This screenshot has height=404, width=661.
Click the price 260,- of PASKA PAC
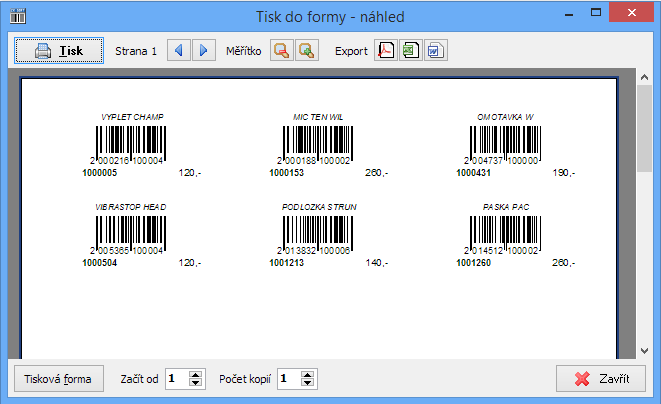click(564, 263)
